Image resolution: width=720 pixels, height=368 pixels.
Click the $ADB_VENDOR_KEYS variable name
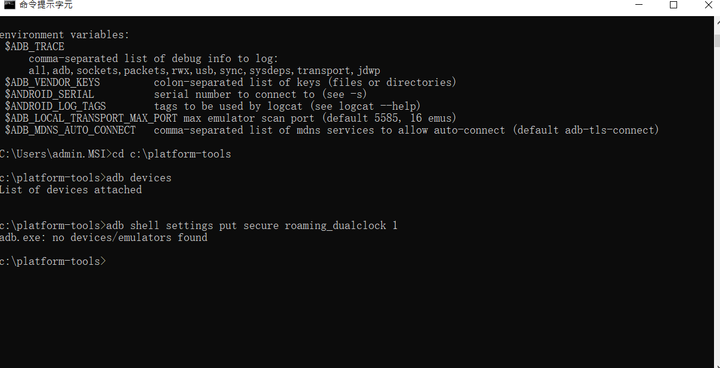pos(52,83)
